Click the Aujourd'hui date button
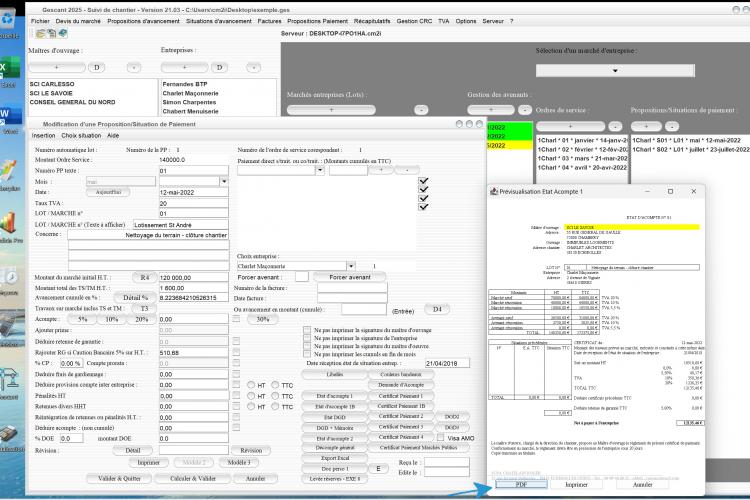 [x=108, y=192]
